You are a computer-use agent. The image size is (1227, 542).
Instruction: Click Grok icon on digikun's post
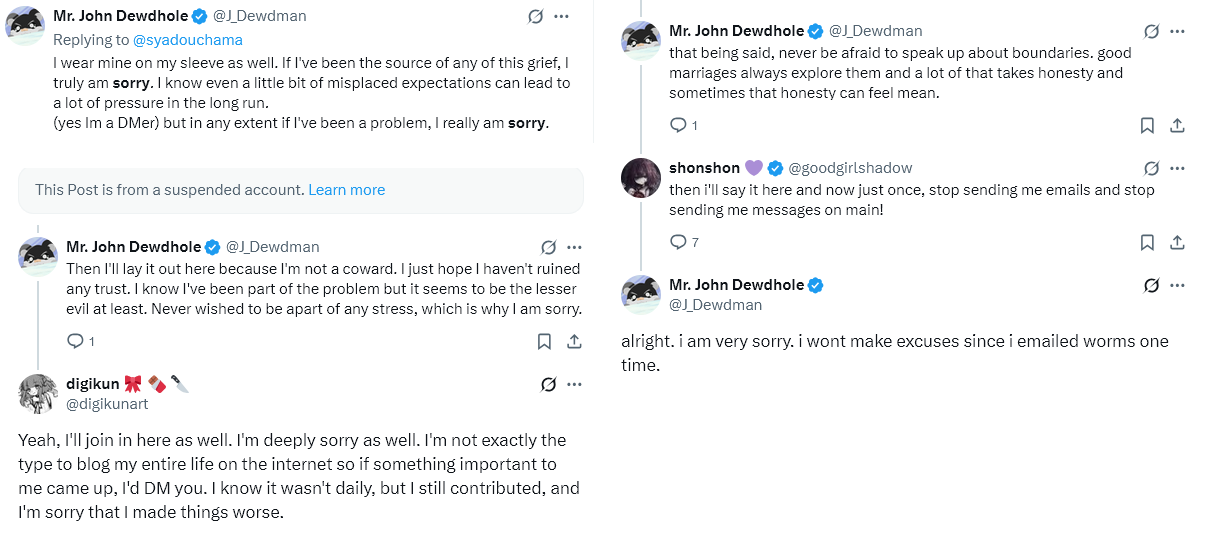[548, 384]
